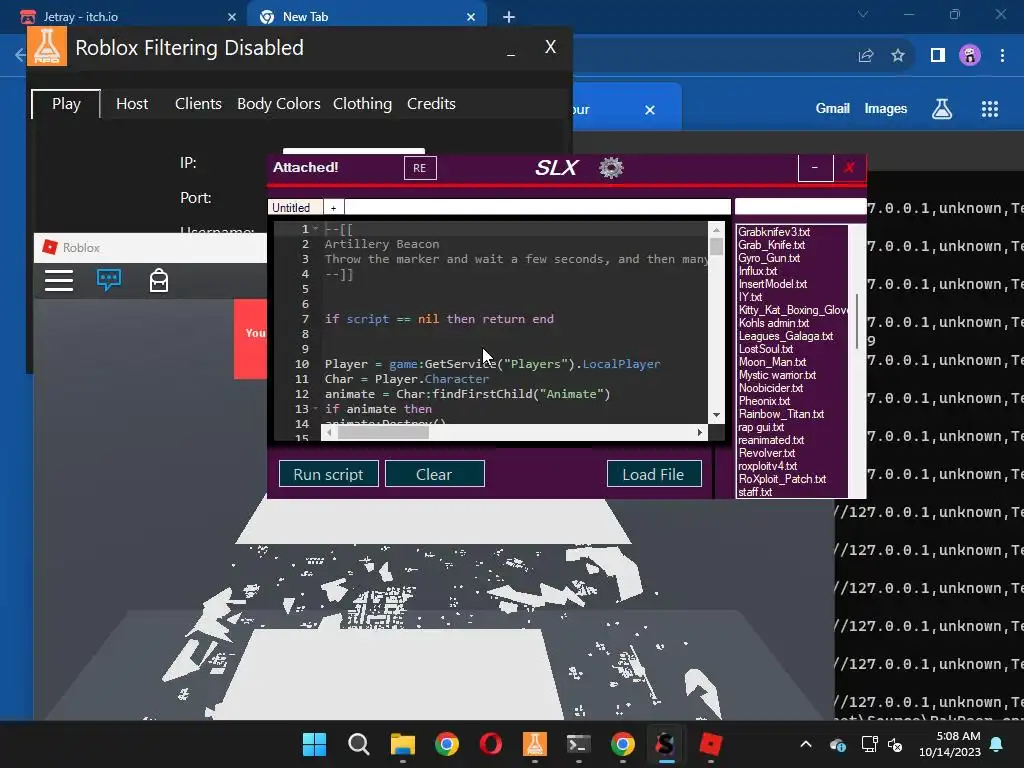Image resolution: width=1024 pixels, height=768 pixels.
Task: Toggle the Chrome side panel icon
Action: coord(938,56)
